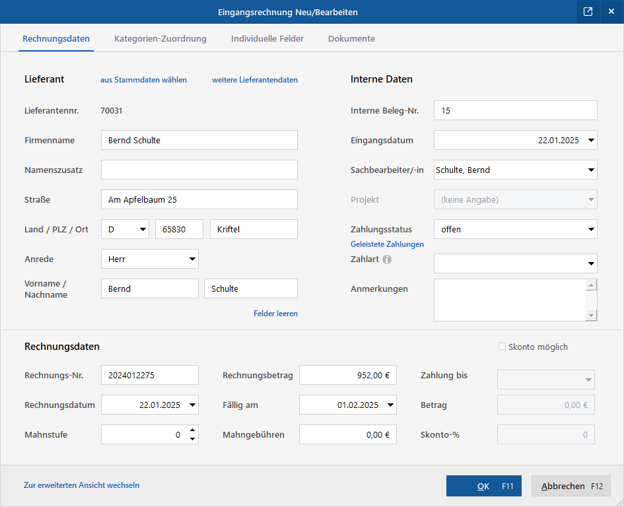Click into the Rechnungs-Nr. input field
The image size is (624, 507).
pos(150,376)
